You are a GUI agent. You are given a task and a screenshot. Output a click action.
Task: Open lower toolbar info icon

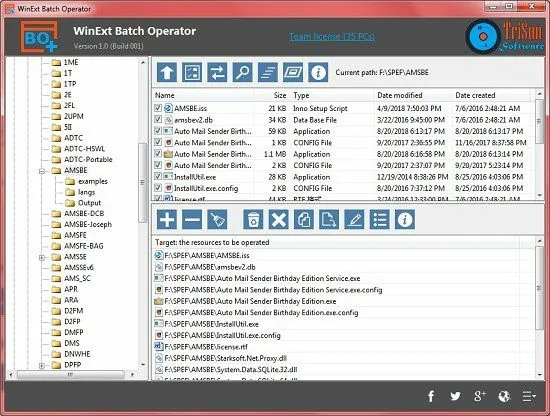click(405, 220)
